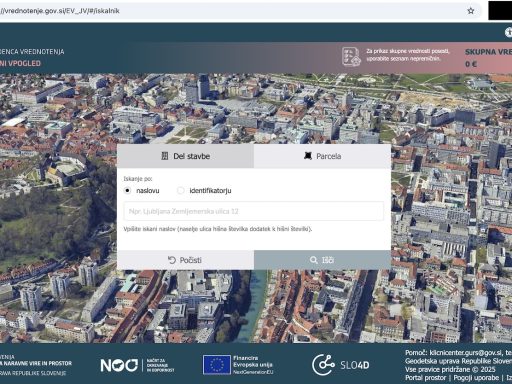Screen dimensions: 512x384
Task: Click the building icon on Del stavbe tab
Action: click(165, 156)
